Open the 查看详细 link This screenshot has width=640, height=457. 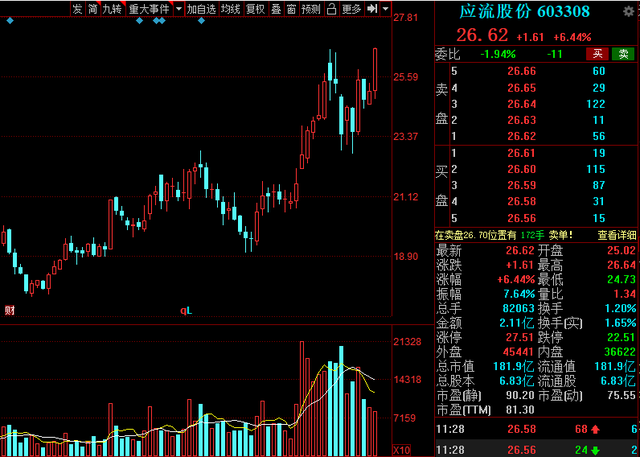pos(616,235)
